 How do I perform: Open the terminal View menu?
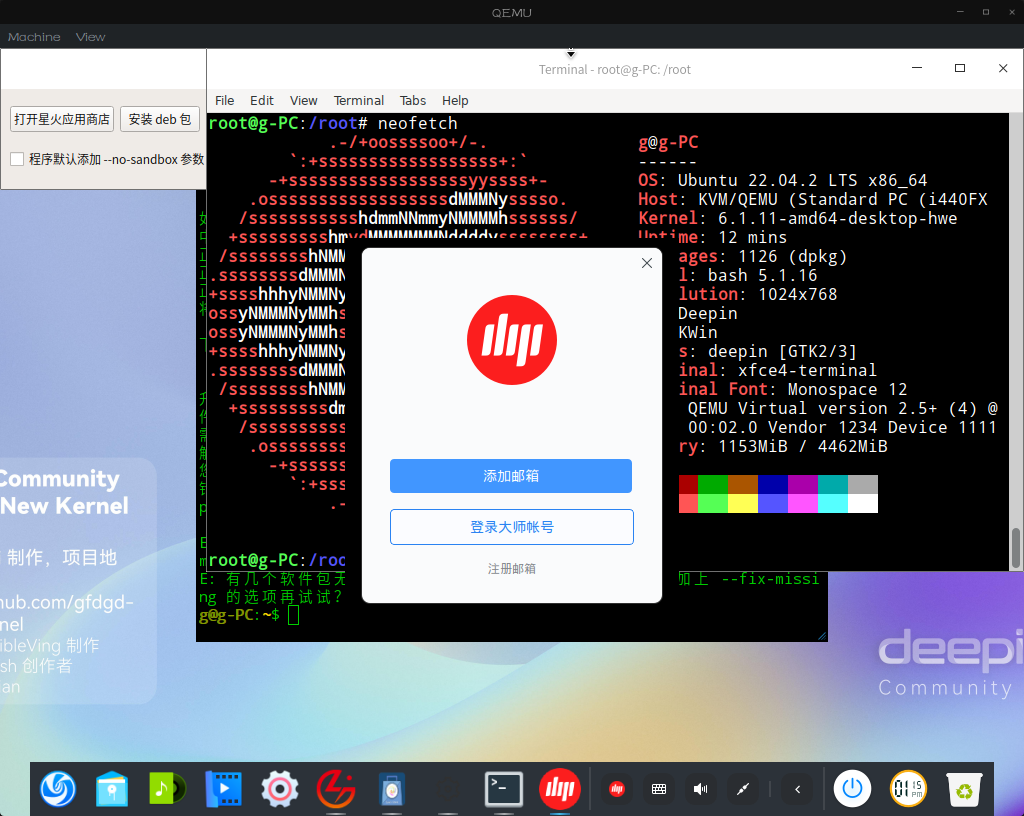(304, 101)
